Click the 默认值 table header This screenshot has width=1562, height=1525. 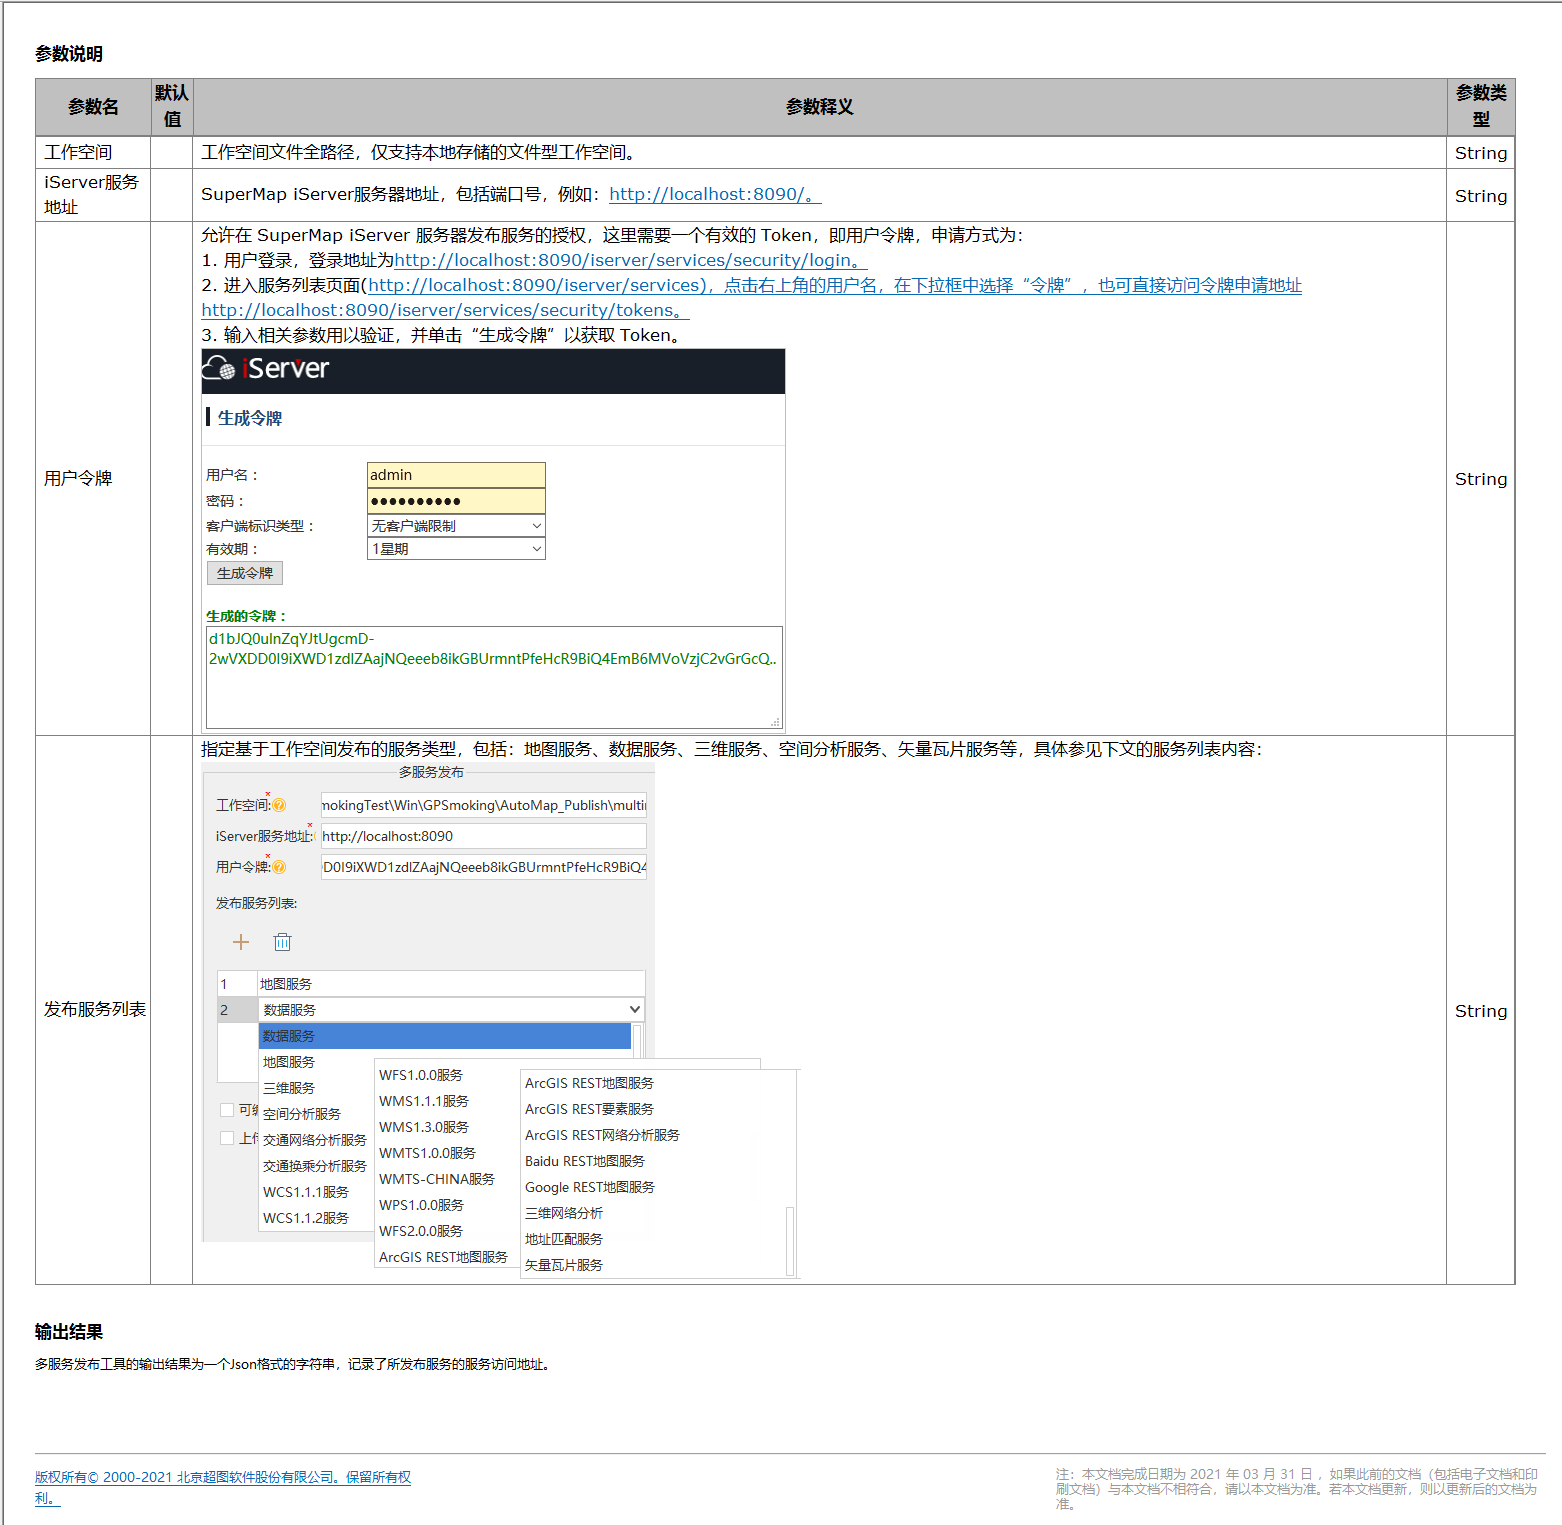pyautogui.click(x=172, y=106)
